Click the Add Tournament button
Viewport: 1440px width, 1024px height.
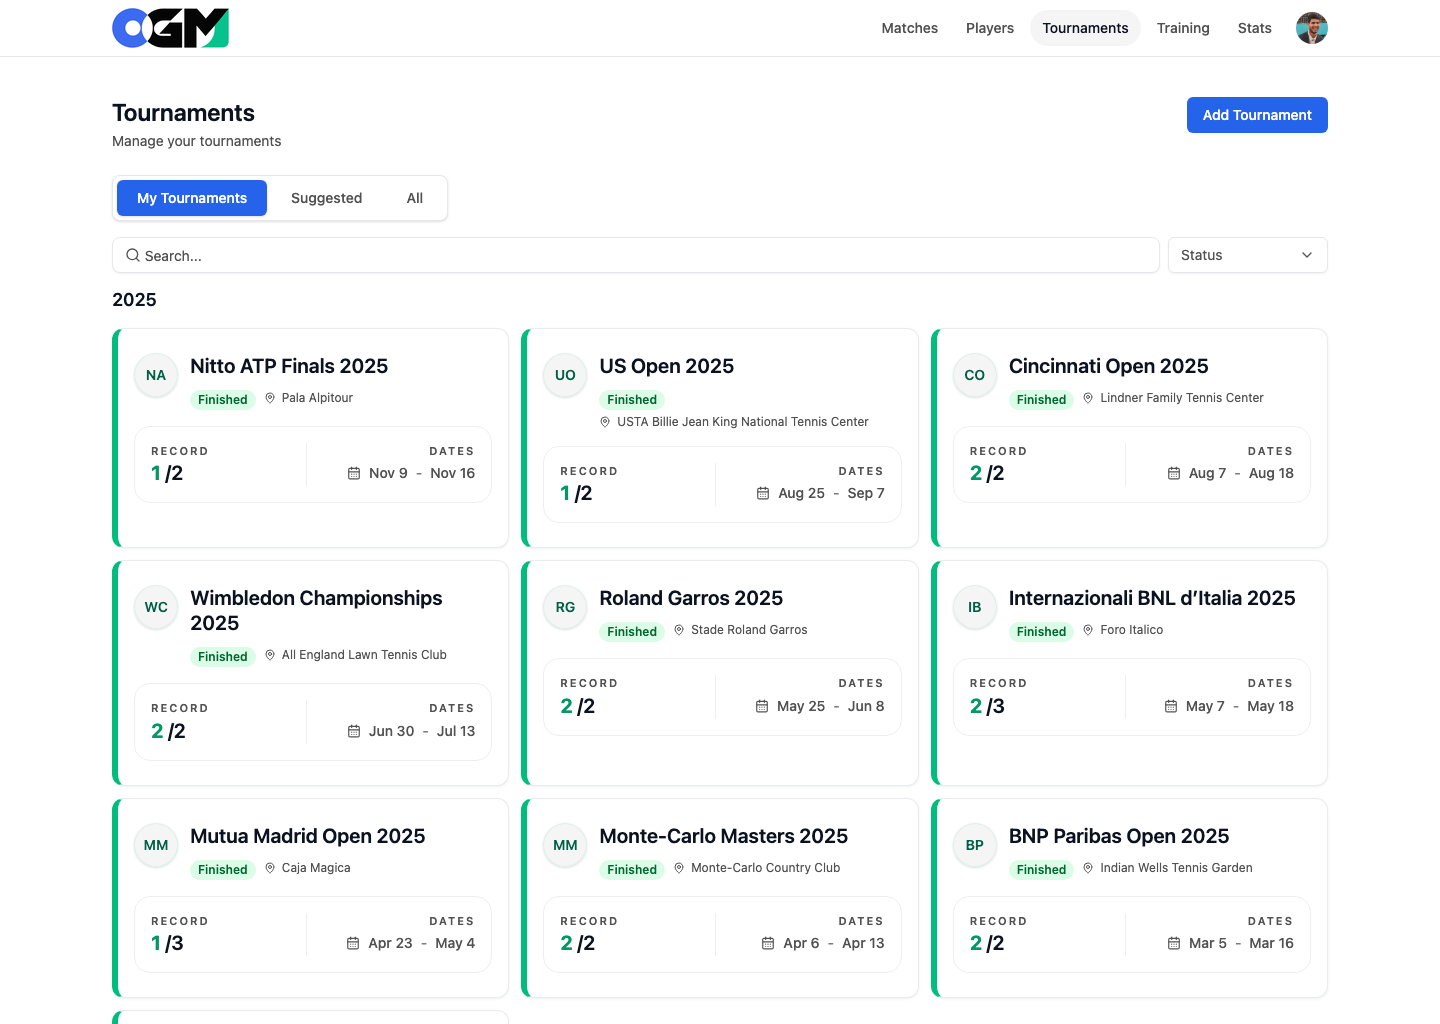[x=1256, y=115]
